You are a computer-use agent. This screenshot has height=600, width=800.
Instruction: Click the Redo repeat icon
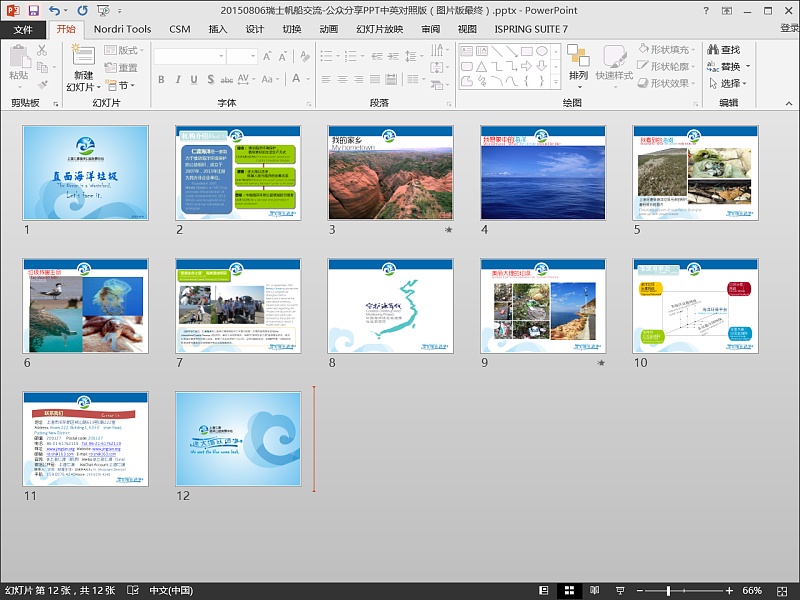[x=82, y=10]
